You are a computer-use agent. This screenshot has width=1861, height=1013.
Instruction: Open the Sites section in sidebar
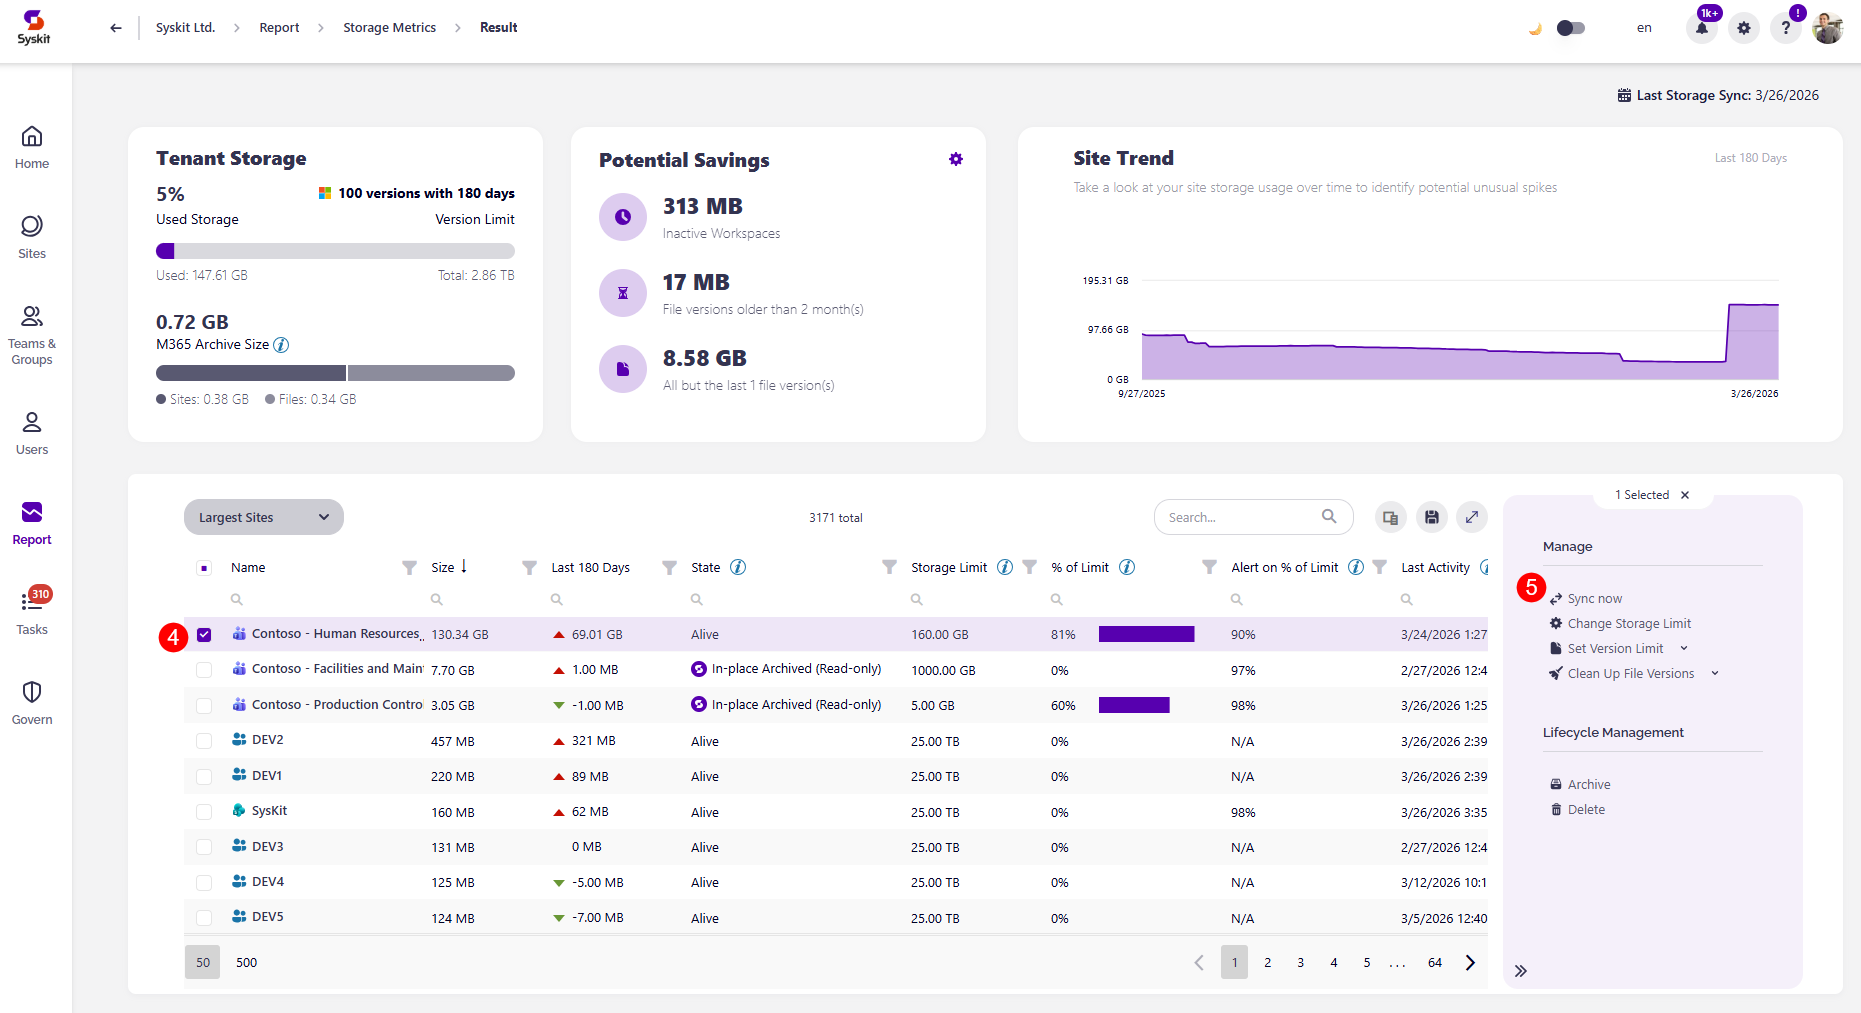click(31, 237)
